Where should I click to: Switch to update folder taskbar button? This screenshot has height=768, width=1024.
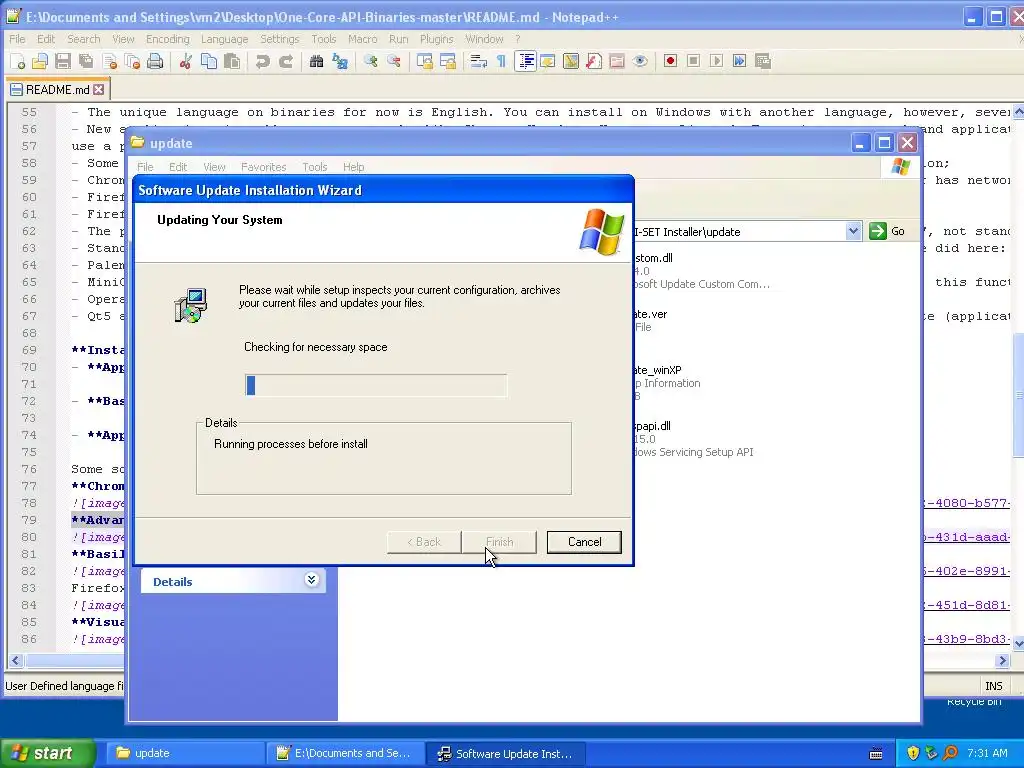[184, 754]
